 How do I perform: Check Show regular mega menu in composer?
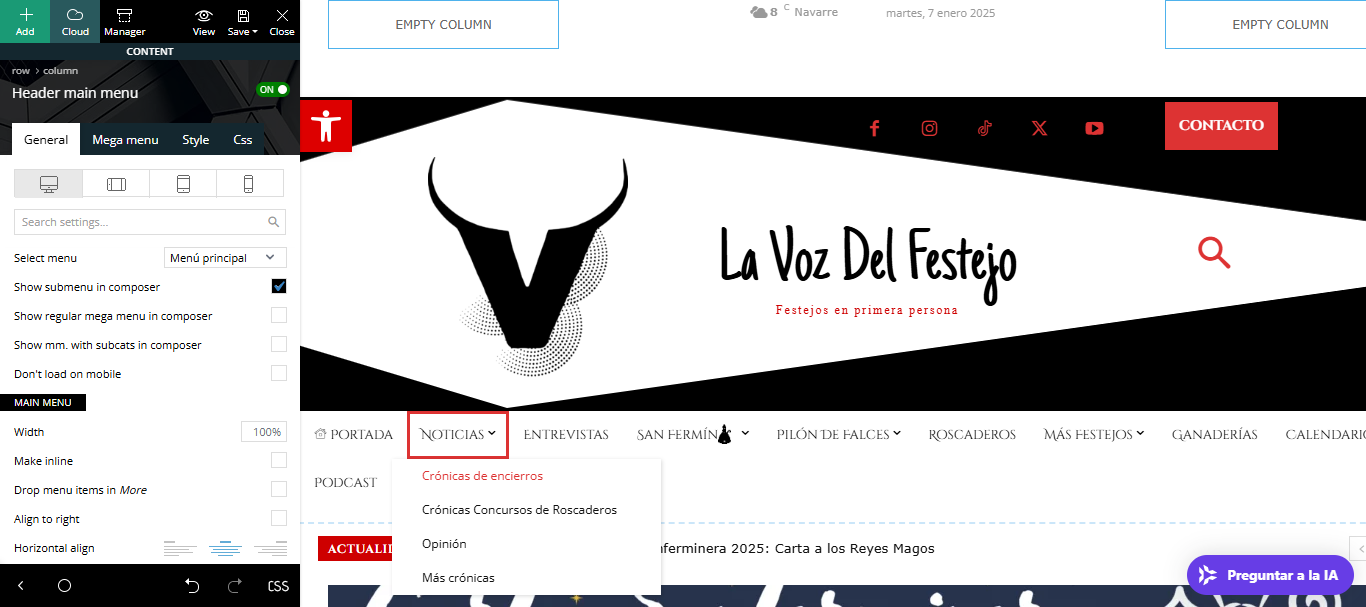(x=279, y=316)
